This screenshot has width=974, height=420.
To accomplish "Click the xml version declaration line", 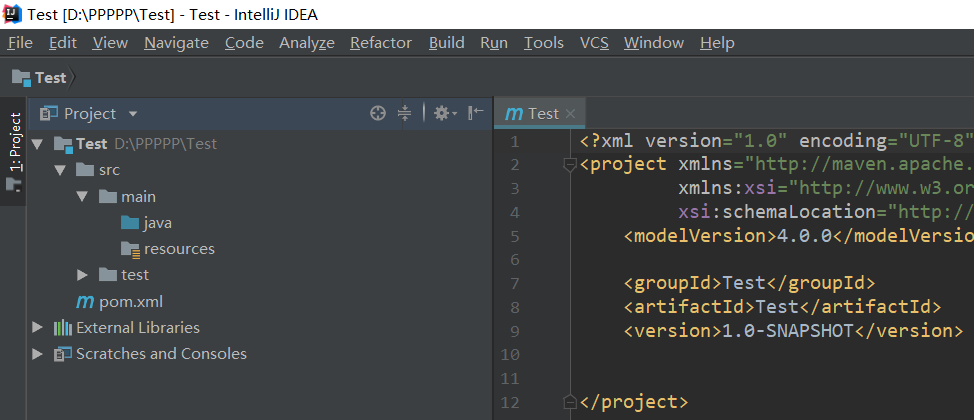I will pos(776,142).
